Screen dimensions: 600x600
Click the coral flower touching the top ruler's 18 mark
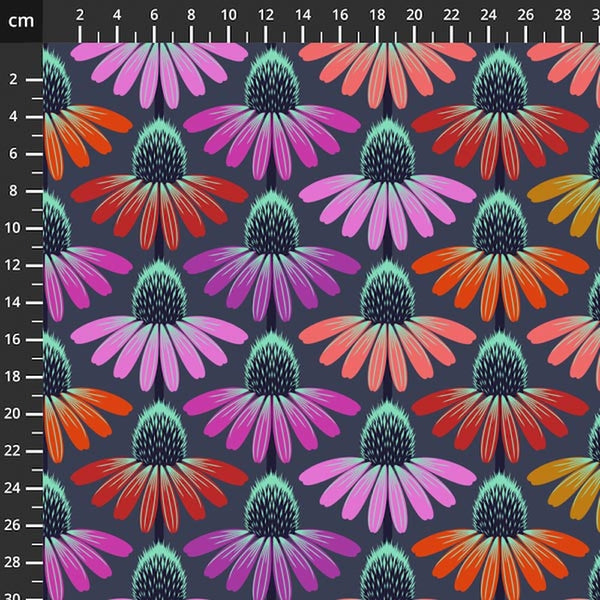point(385,68)
